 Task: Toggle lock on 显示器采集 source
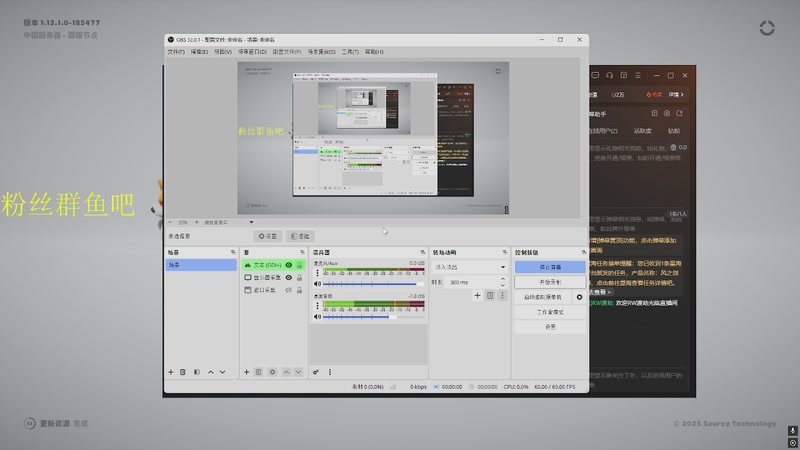point(299,278)
